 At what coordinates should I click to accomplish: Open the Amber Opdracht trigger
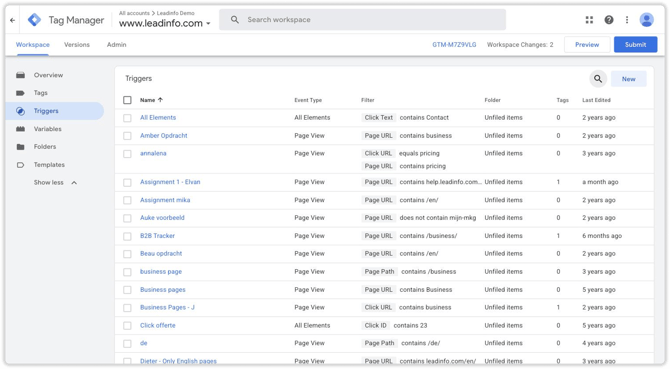(164, 135)
